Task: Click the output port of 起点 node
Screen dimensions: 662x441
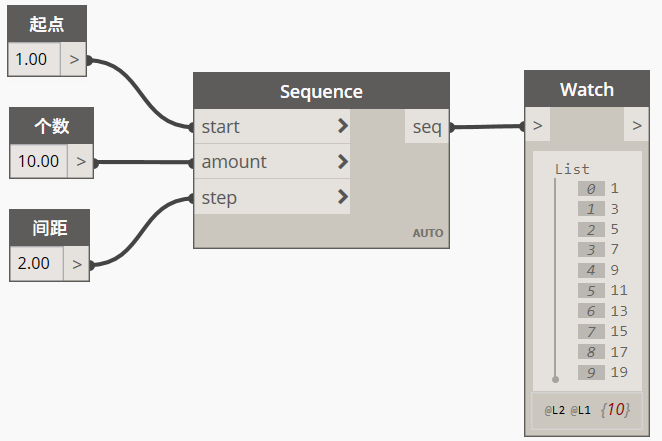Action: pos(74,59)
